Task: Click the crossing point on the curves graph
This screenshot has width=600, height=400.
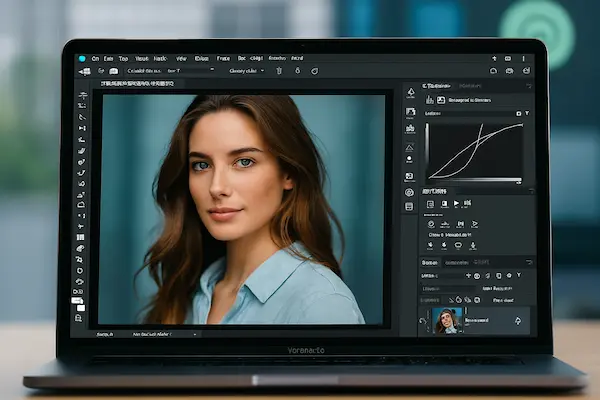Action: point(478,142)
